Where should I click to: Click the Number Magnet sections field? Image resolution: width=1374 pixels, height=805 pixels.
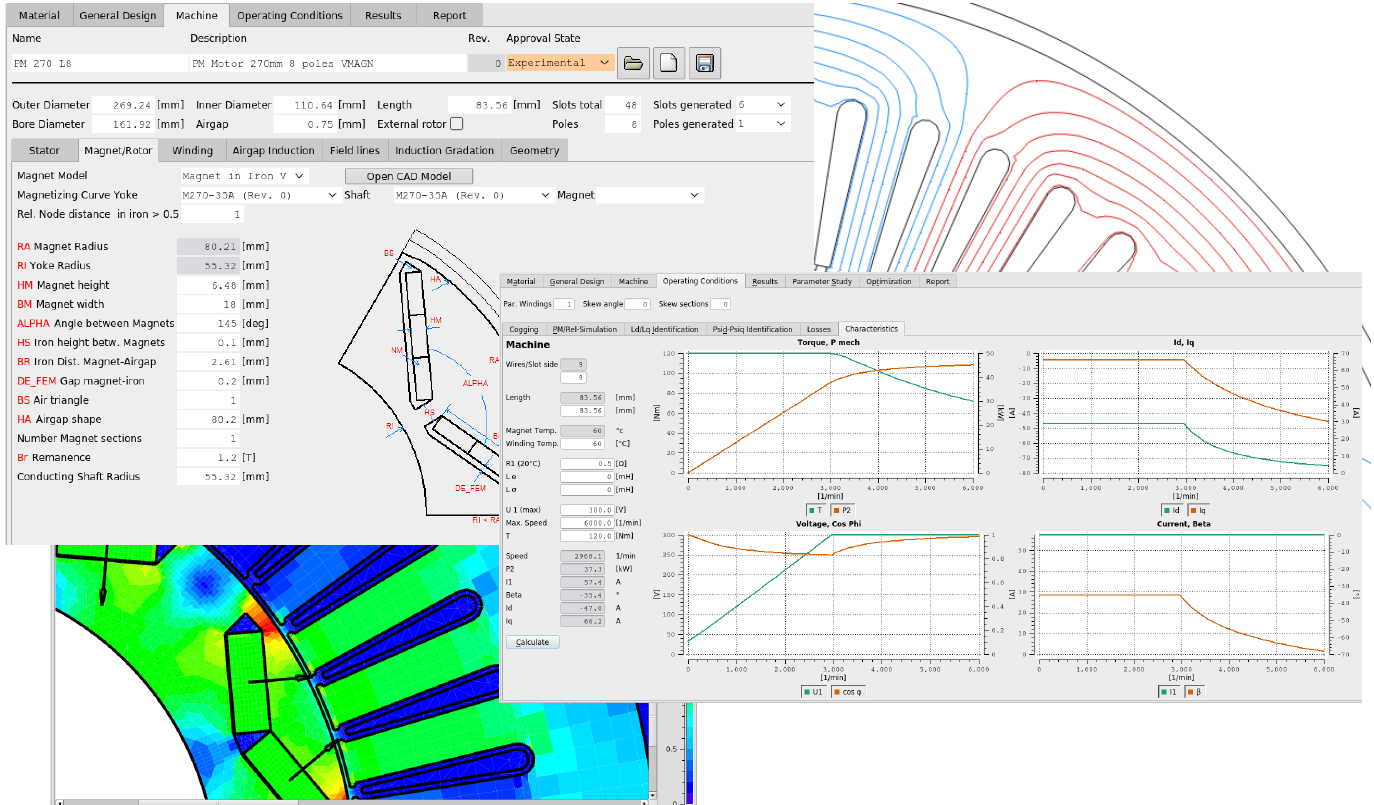209,438
